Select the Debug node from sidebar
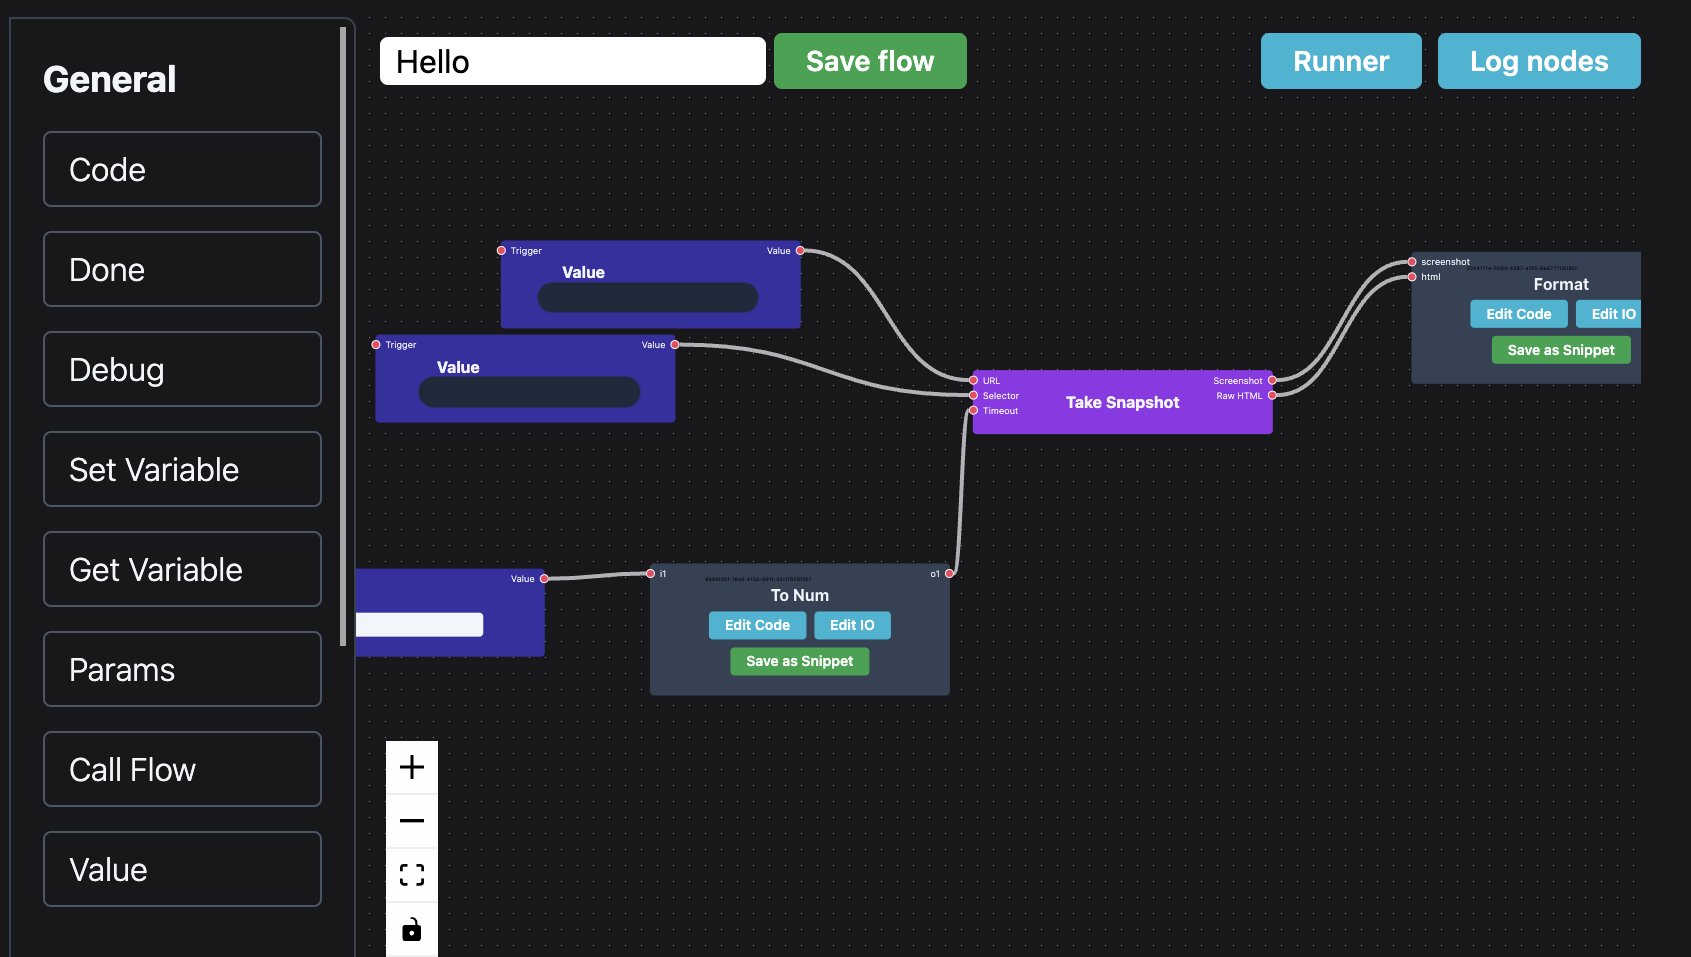The image size is (1691, 957). [182, 369]
